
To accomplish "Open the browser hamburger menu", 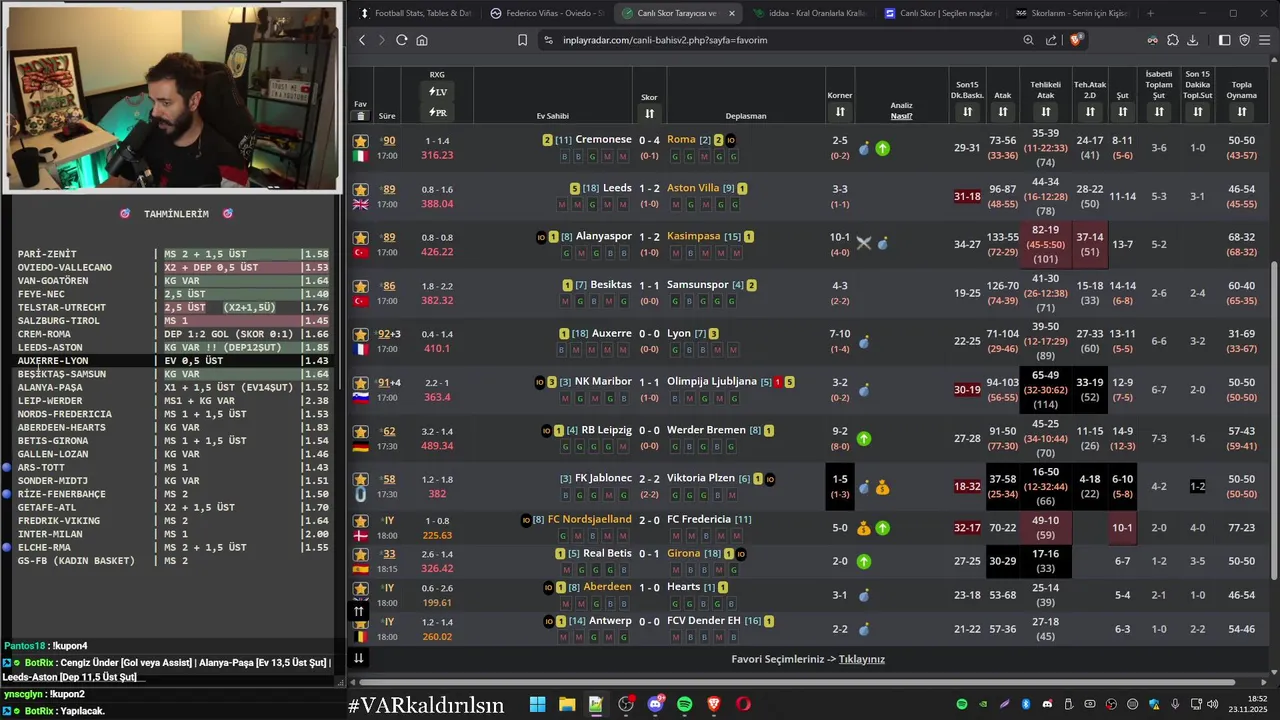I will [1264, 40].
